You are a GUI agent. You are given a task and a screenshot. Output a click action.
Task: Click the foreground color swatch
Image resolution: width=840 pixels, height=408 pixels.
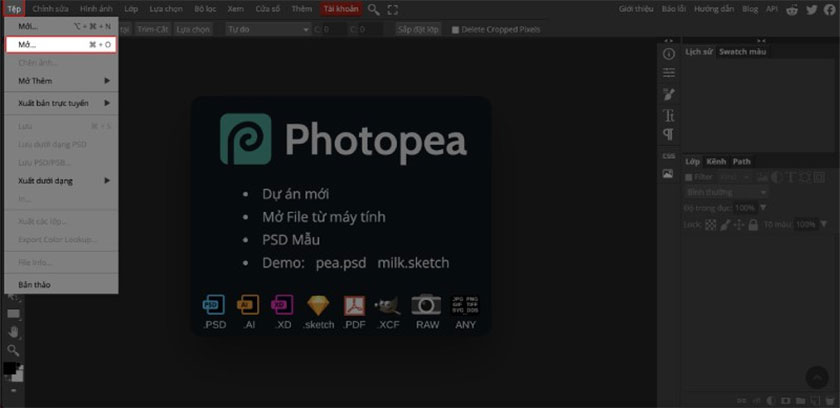click(9, 369)
